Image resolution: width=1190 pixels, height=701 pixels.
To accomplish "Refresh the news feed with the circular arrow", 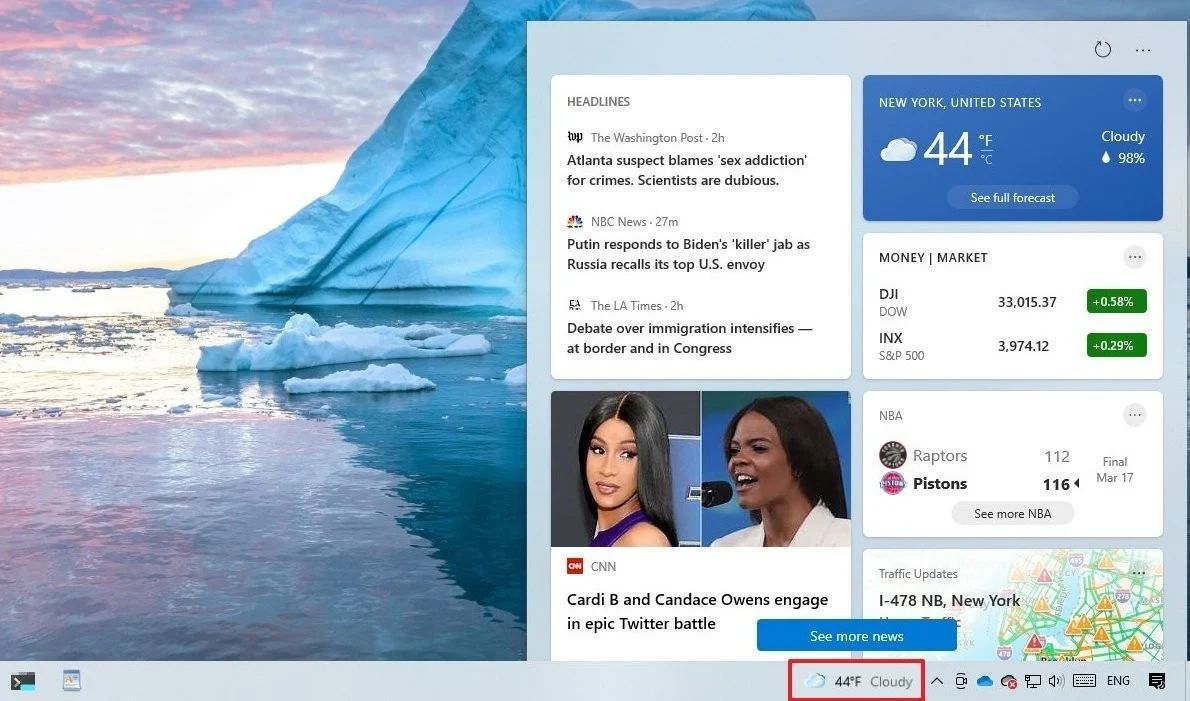I will click(x=1102, y=50).
